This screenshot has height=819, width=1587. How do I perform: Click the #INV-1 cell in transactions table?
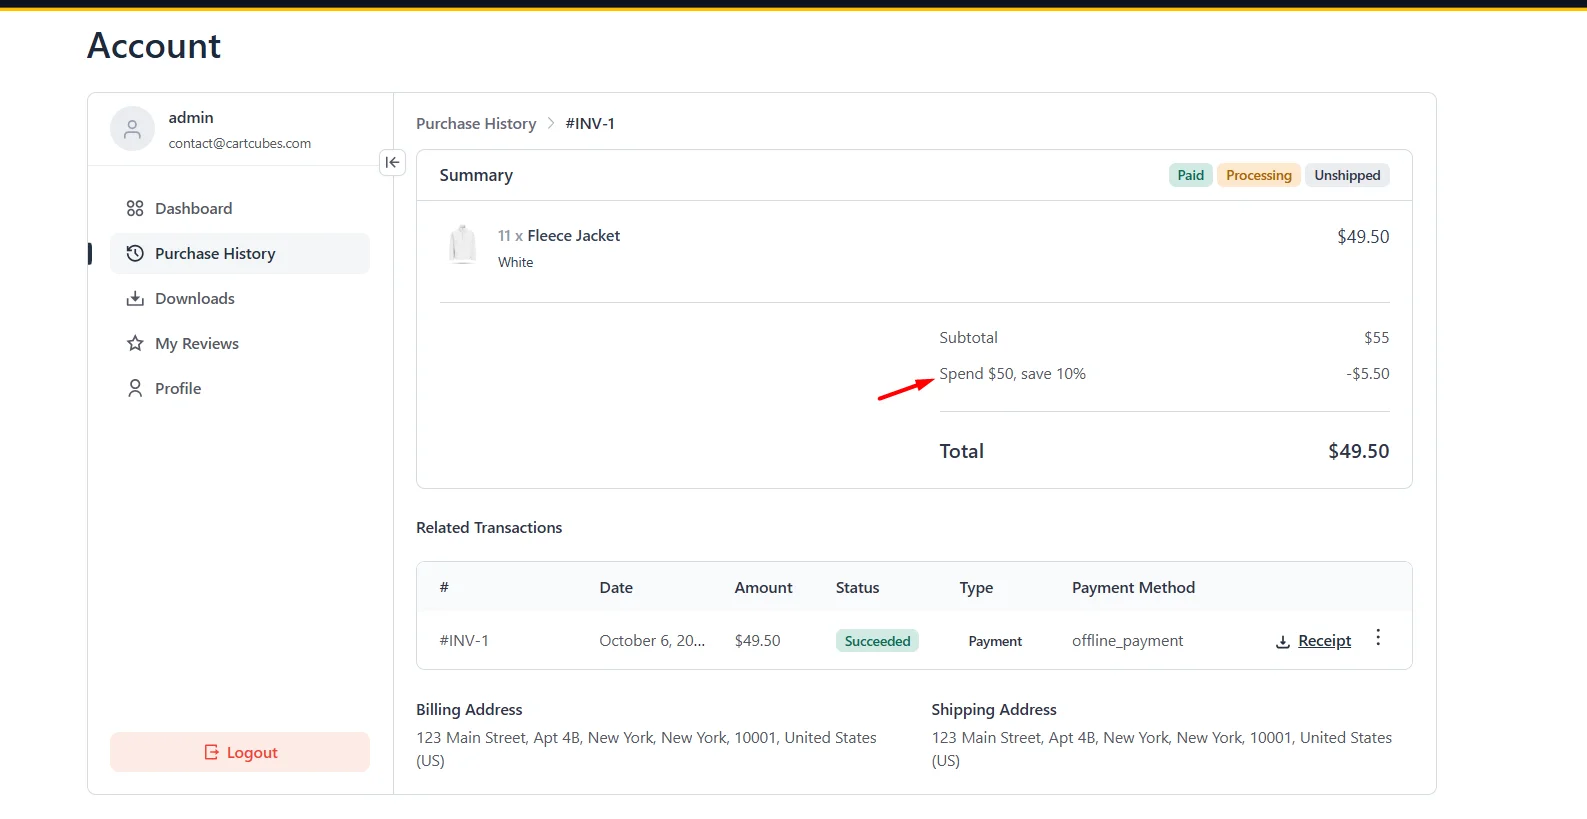point(464,641)
